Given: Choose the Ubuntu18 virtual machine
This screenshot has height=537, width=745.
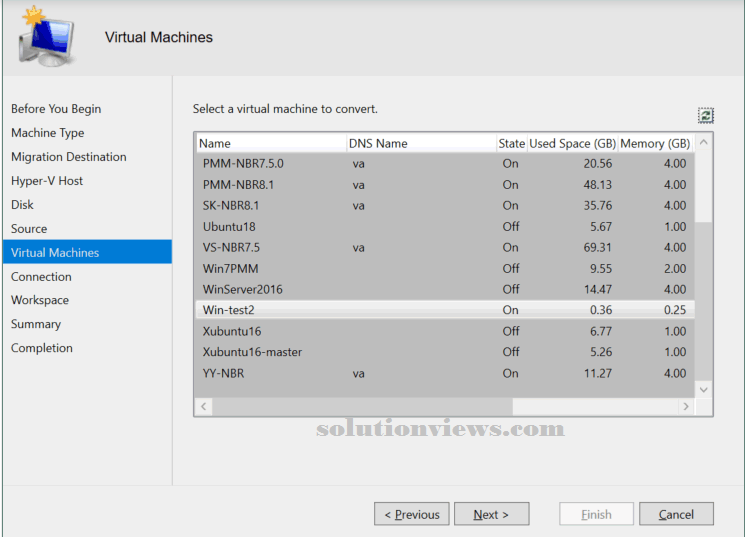Looking at the screenshot, I should 445,226.
